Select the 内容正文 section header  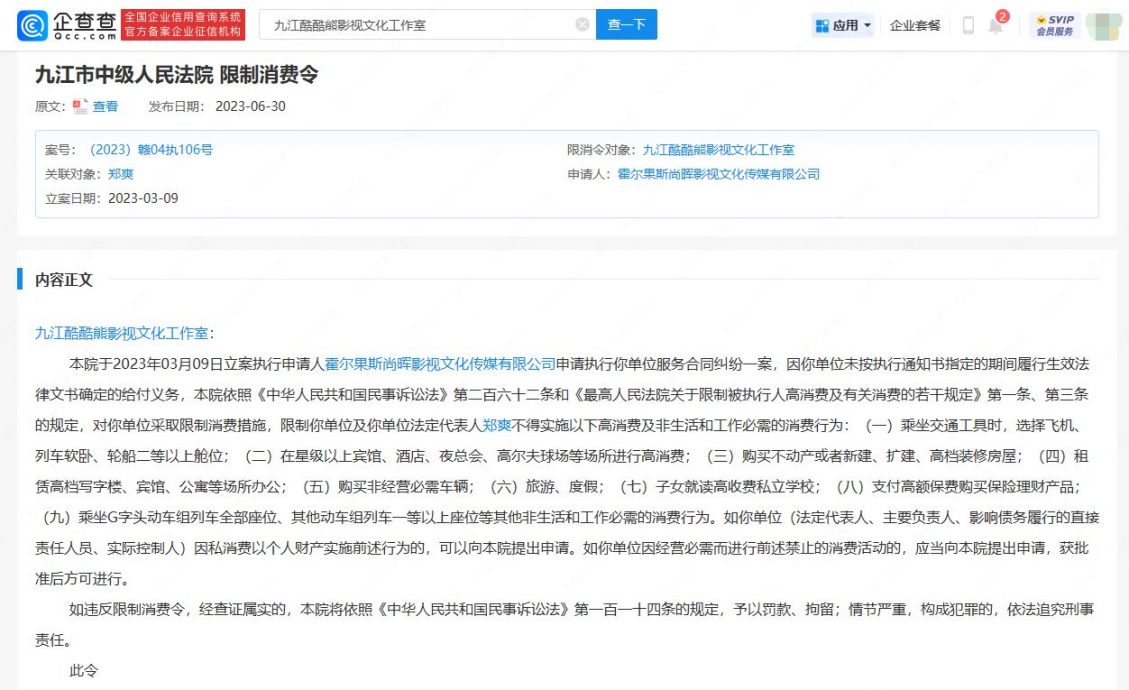[63, 280]
